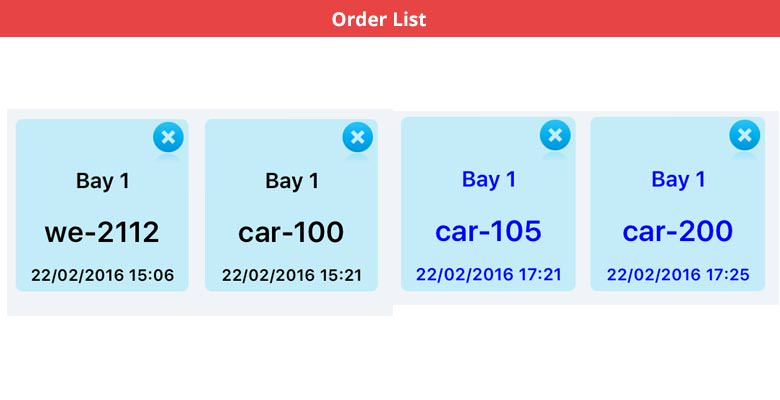
Task: Select the Bay 1 label above car-200
Action: point(678,179)
